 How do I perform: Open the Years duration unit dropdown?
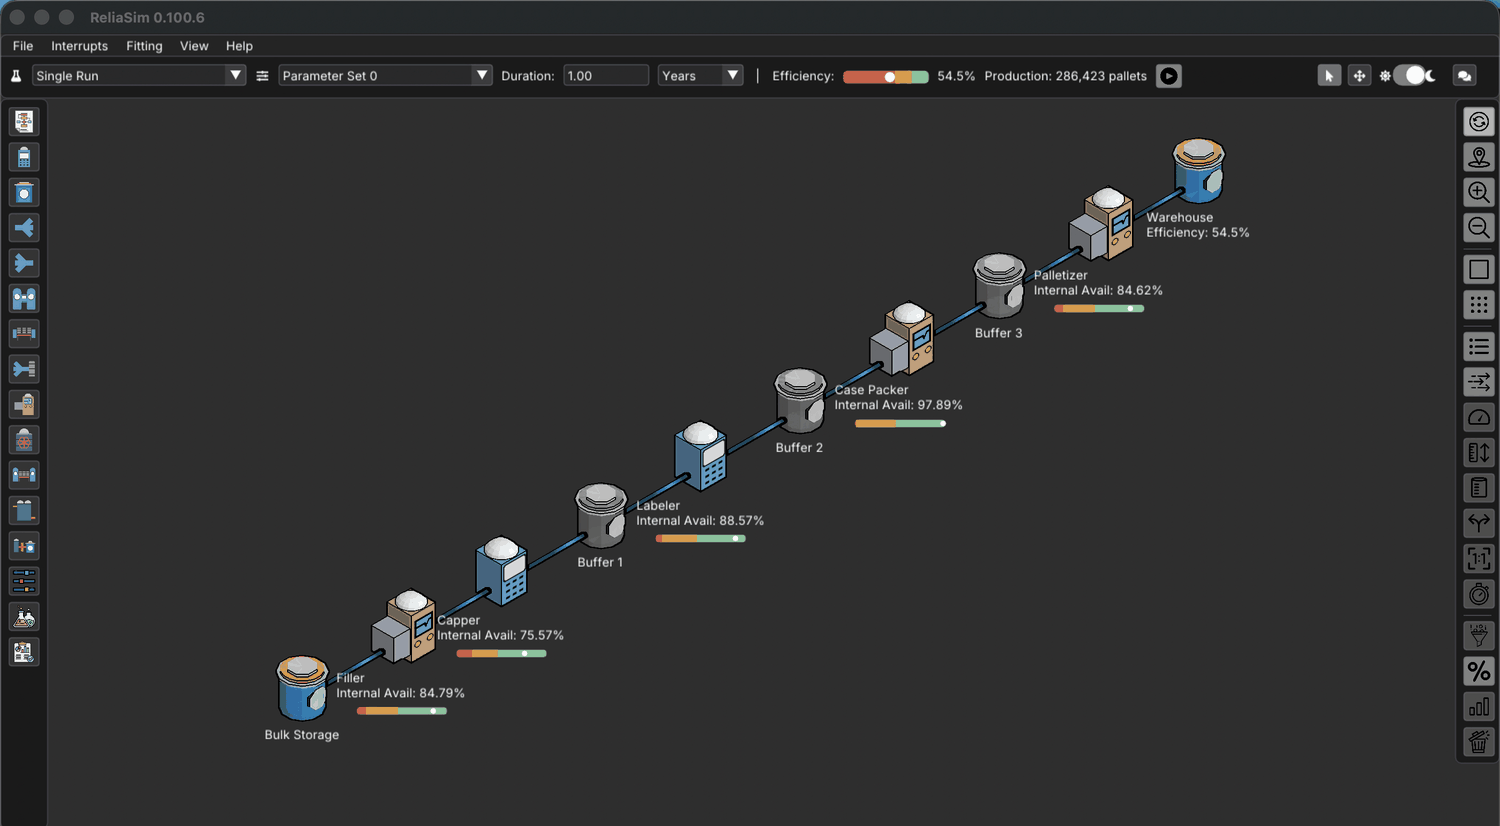pos(700,76)
